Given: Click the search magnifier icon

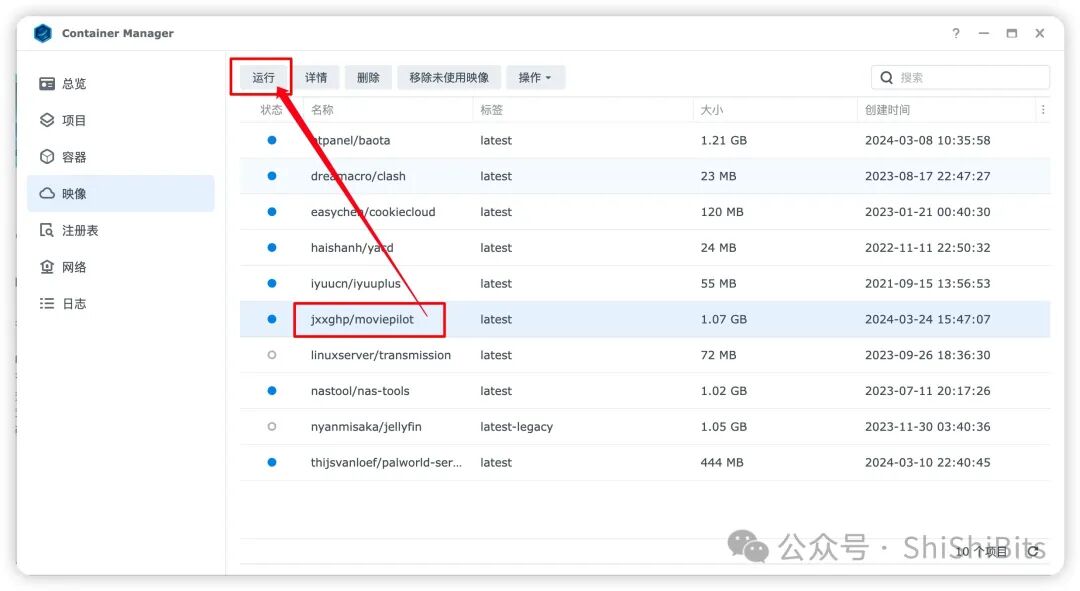Looking at the screenshot, I should pyautogui.click(x=886, y=77).
